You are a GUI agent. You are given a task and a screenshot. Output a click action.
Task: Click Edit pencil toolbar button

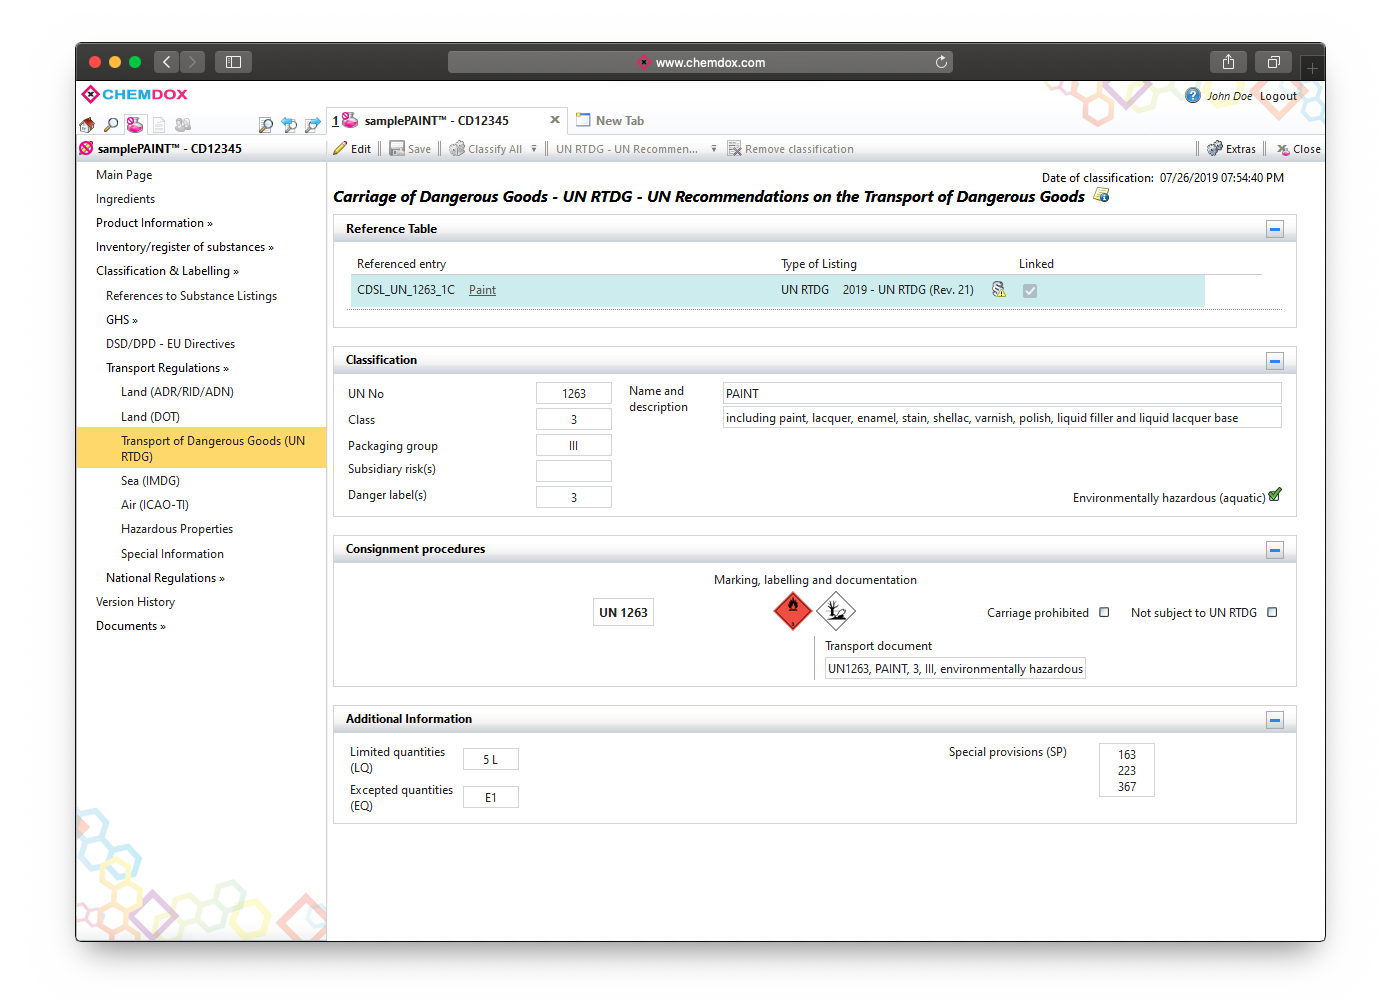[x=352, y=149]
